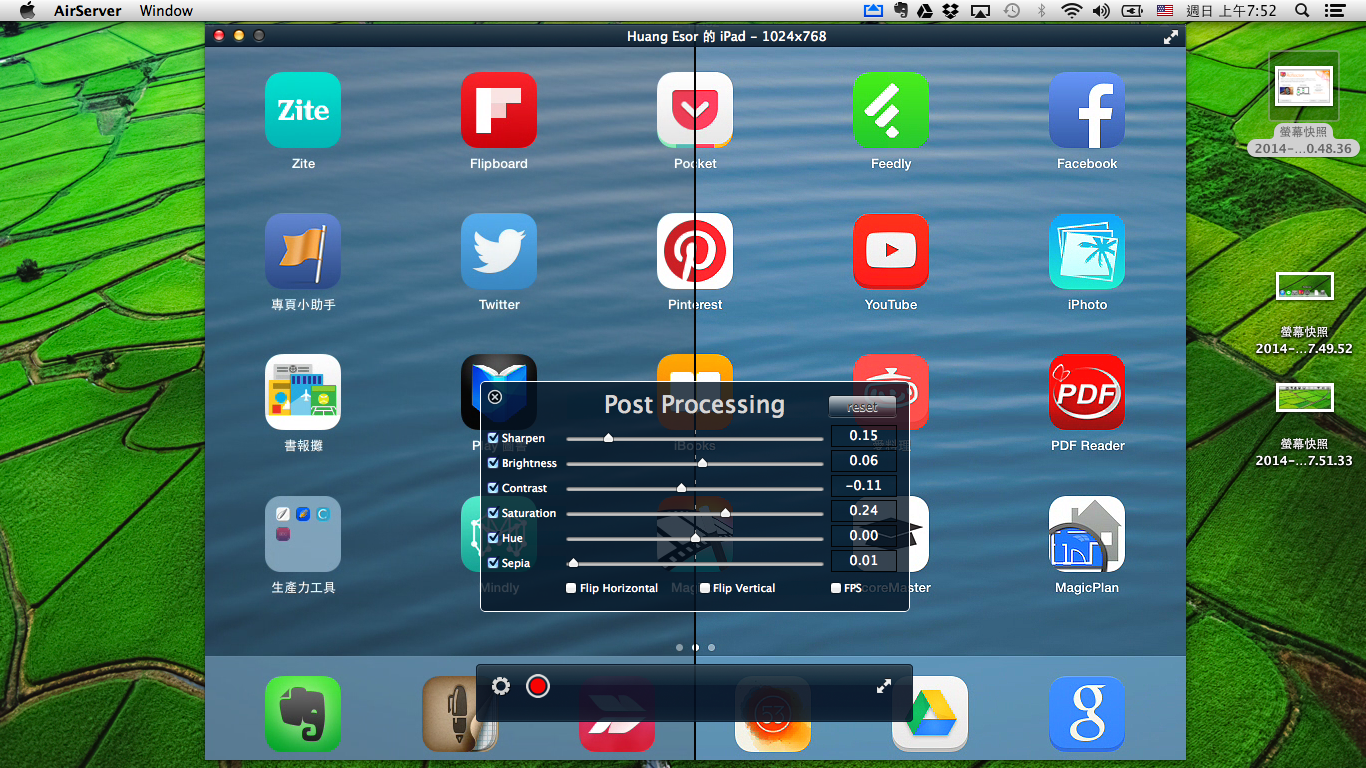Click the fullscreen arrows in AirServer toolbar
The image size is (1366, 768).
pos(884,686)
